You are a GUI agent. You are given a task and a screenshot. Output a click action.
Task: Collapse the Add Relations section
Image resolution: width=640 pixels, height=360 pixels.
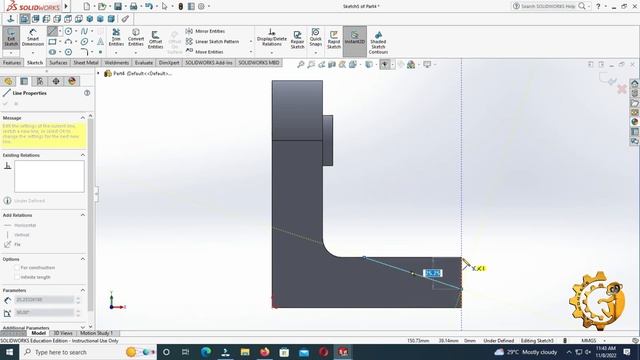pos(83,215)
